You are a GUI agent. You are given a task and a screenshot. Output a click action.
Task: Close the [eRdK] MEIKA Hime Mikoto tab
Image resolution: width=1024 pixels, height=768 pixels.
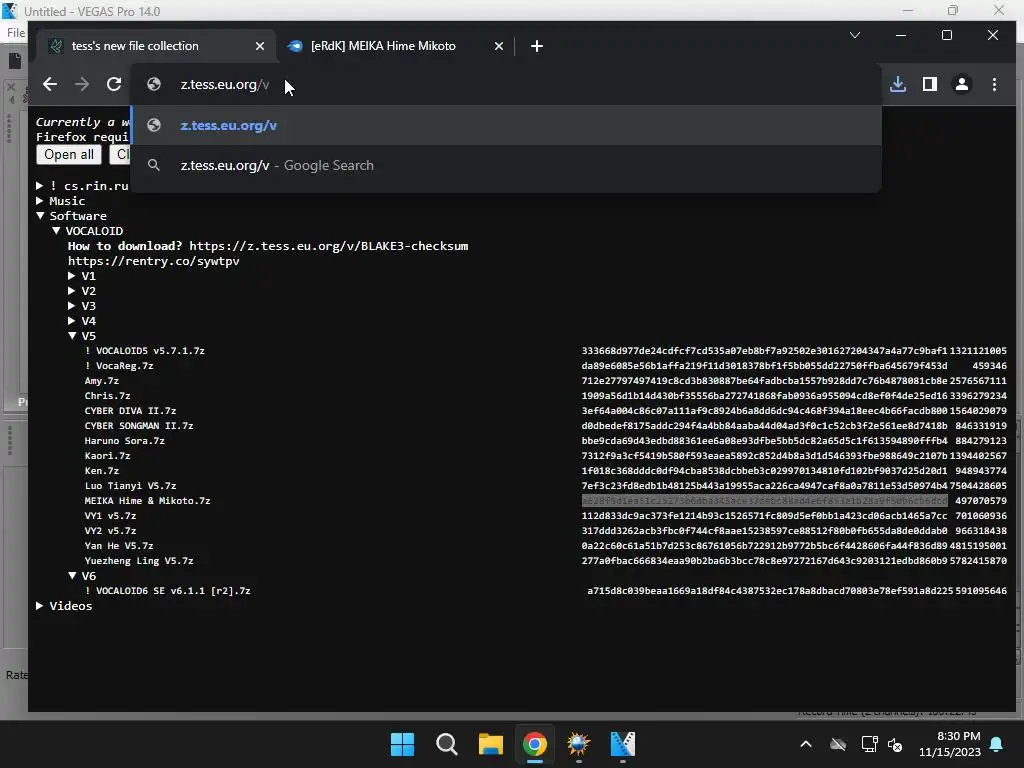499,46
